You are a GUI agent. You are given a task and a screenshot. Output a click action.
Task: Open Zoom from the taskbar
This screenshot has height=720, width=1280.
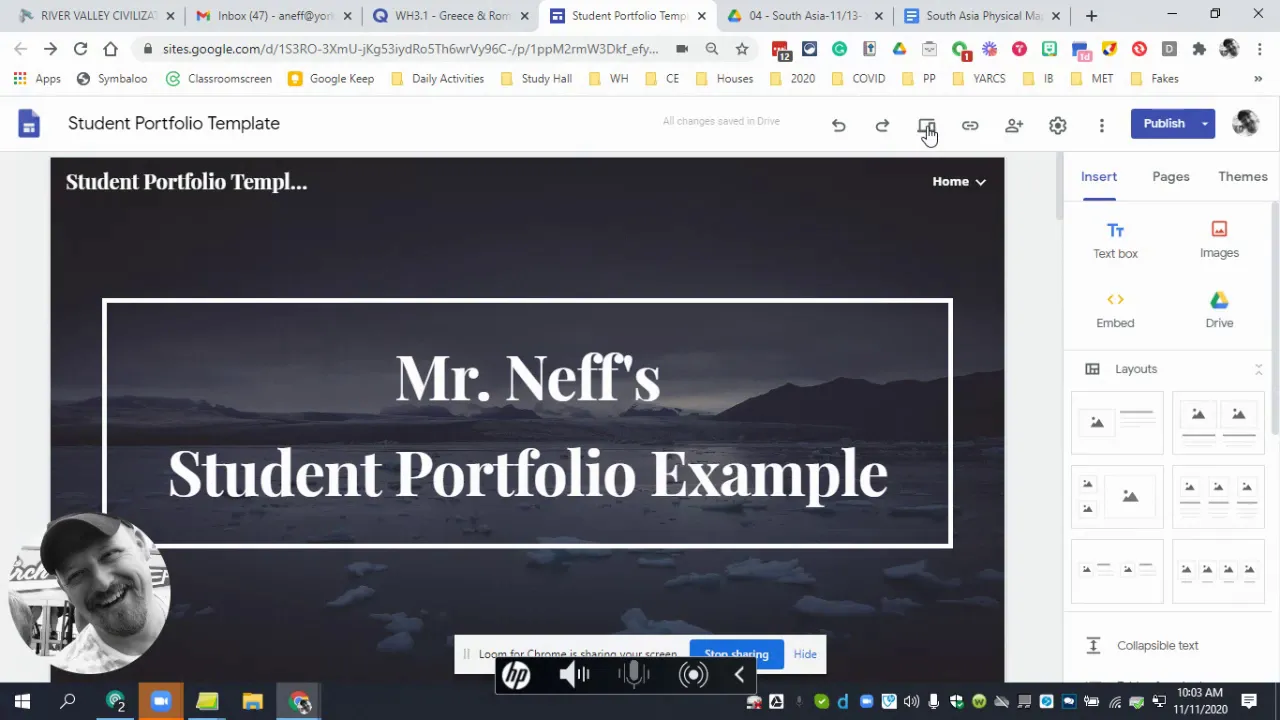coord(161,701)
